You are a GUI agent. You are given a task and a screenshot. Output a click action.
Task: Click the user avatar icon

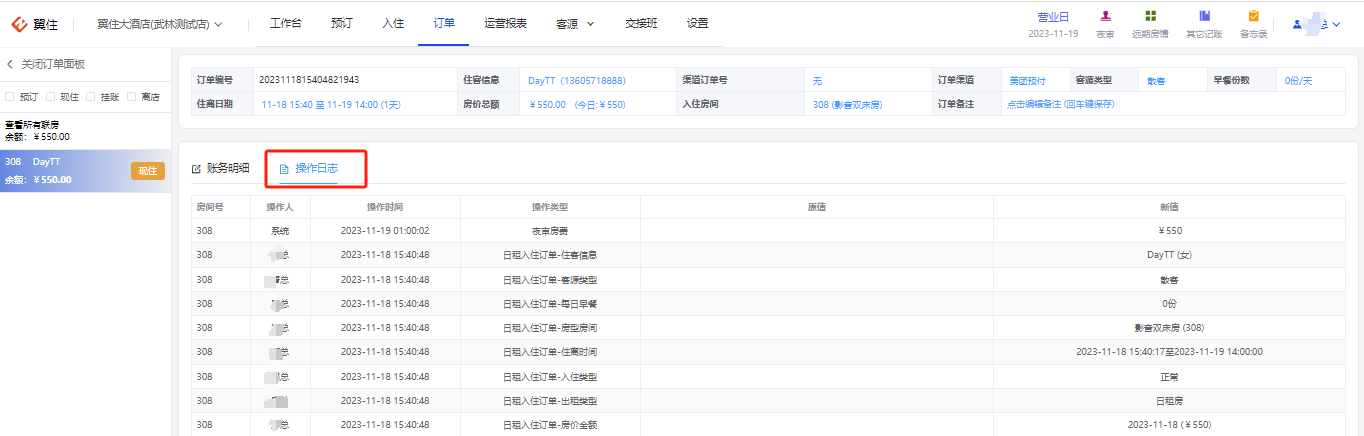(x=1298, y=24)
